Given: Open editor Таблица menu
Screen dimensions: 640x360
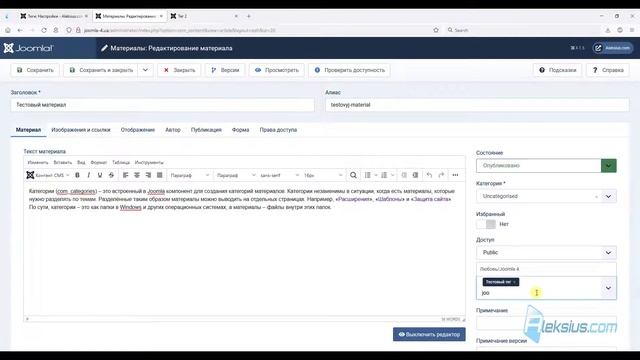Looking at the screenshot, I should pos(121,162).
